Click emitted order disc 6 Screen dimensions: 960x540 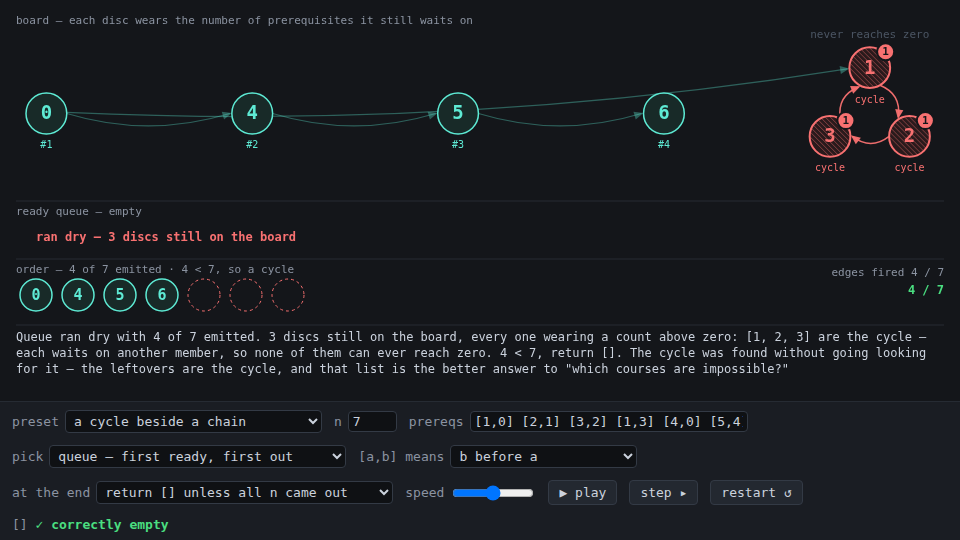(162, 294)
